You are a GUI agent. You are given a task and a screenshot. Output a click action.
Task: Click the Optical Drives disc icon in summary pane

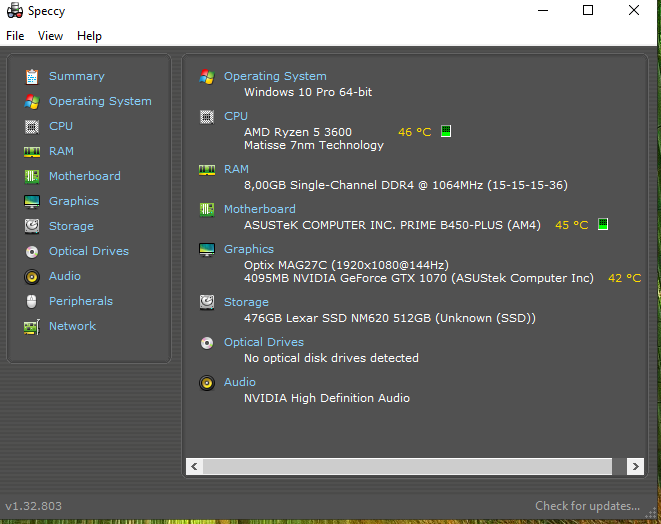(x=207, y=343)
